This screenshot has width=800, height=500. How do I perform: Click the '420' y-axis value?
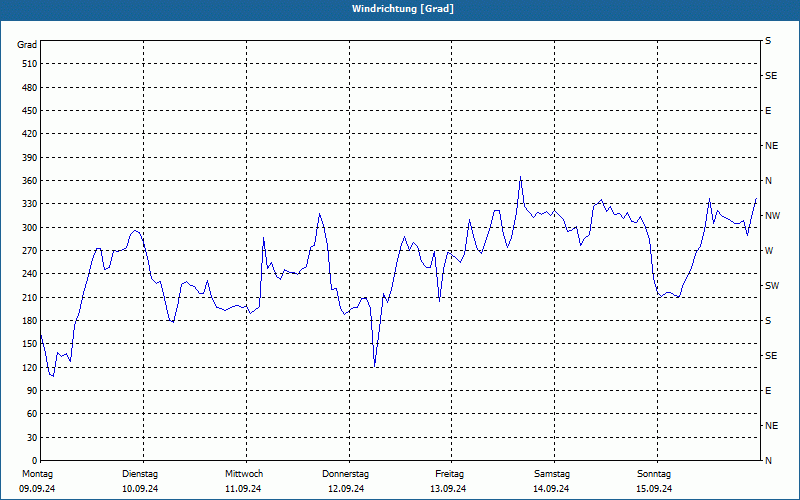[30, 134]
